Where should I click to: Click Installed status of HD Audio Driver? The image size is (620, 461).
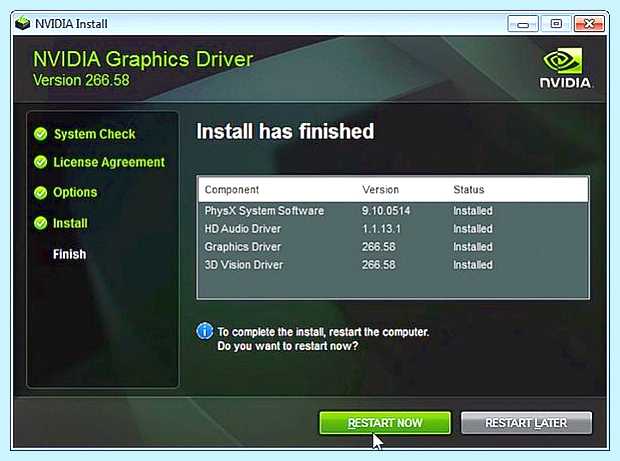473,229
